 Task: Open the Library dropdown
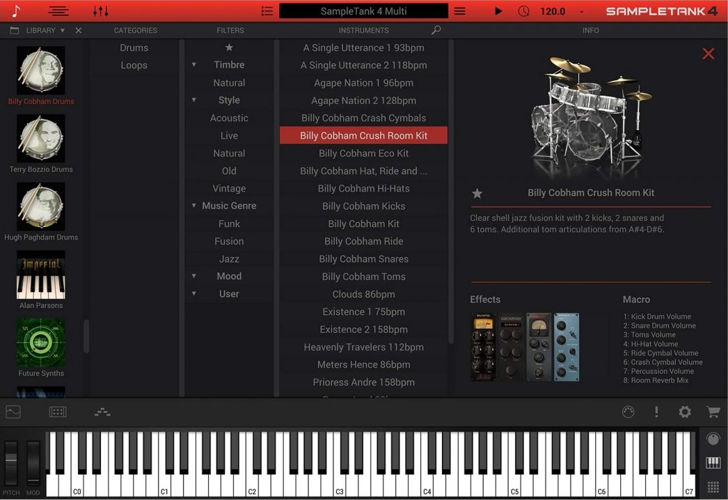pyautogui.click(x=61, y=31)
